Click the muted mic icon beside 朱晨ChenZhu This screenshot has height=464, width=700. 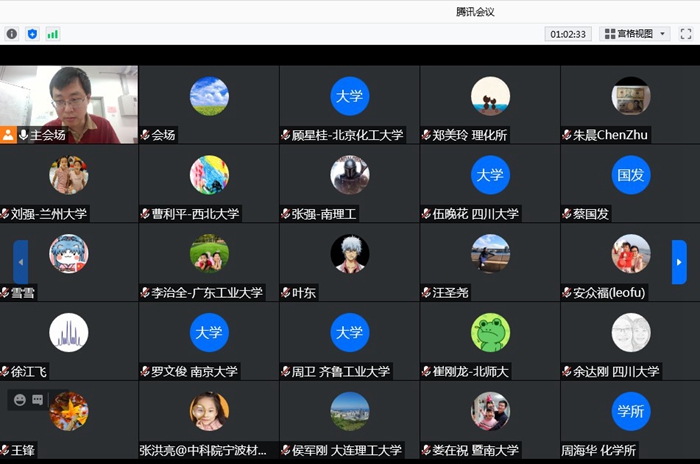[x=567, y=135]
